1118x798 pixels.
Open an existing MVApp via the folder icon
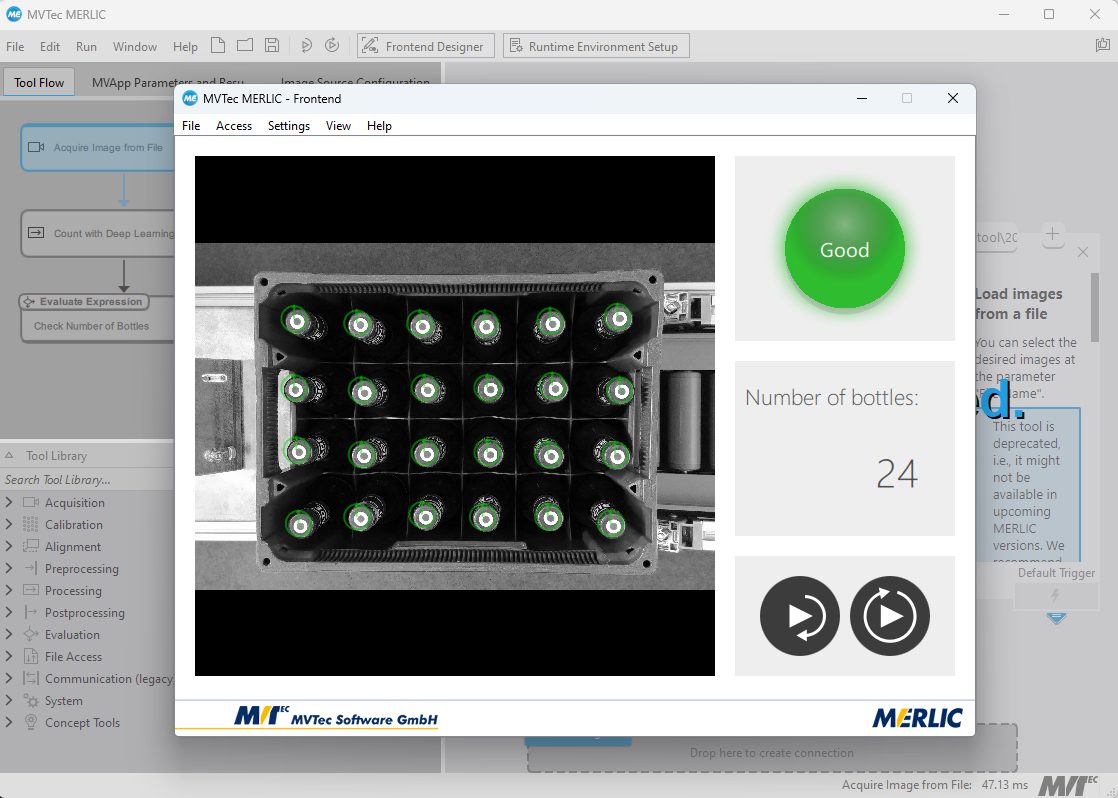245,45
